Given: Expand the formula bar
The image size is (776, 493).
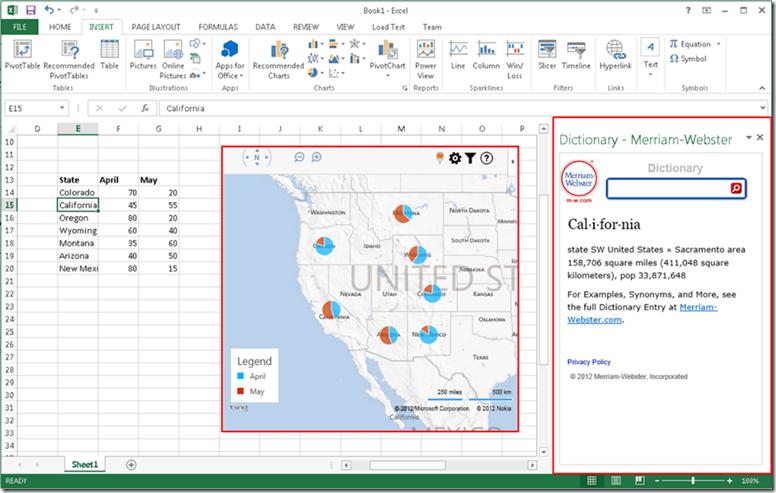Looking at the screenshot, I should (762, 108).
